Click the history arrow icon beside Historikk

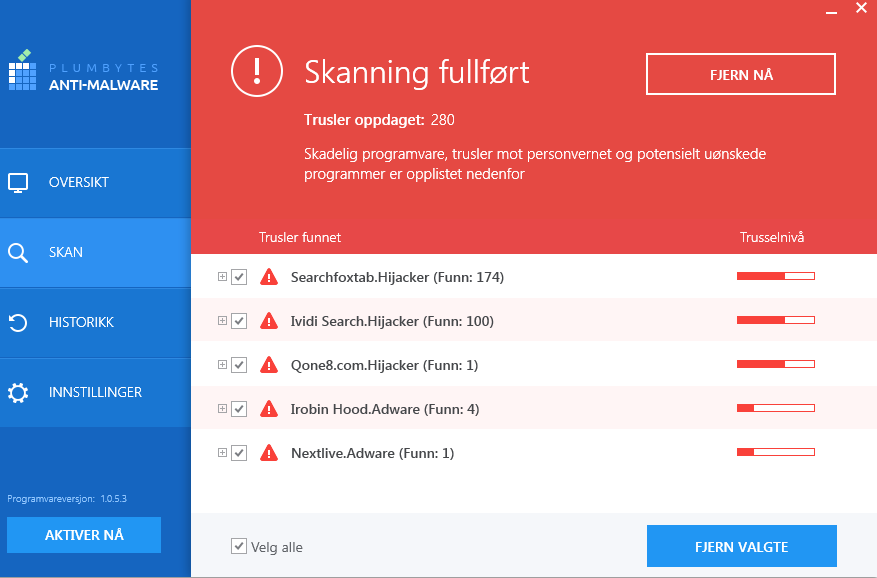[18, 323]
